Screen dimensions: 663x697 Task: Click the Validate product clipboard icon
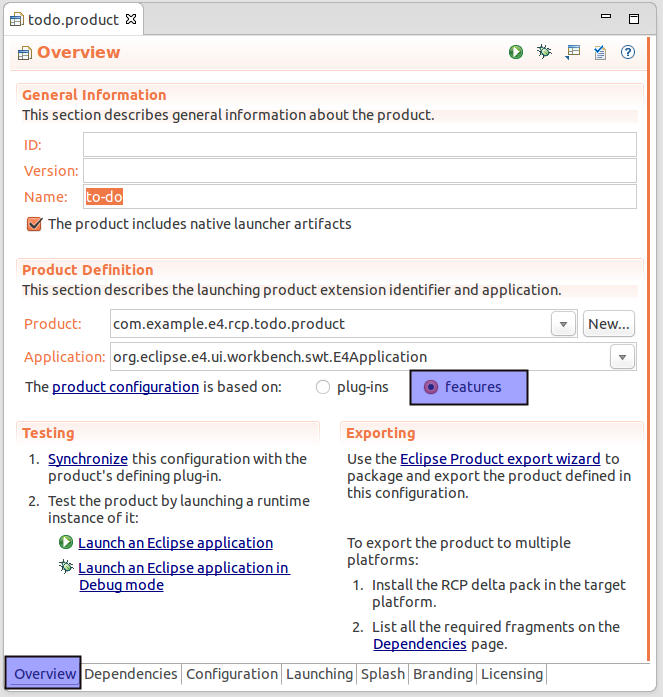(600, 52)
